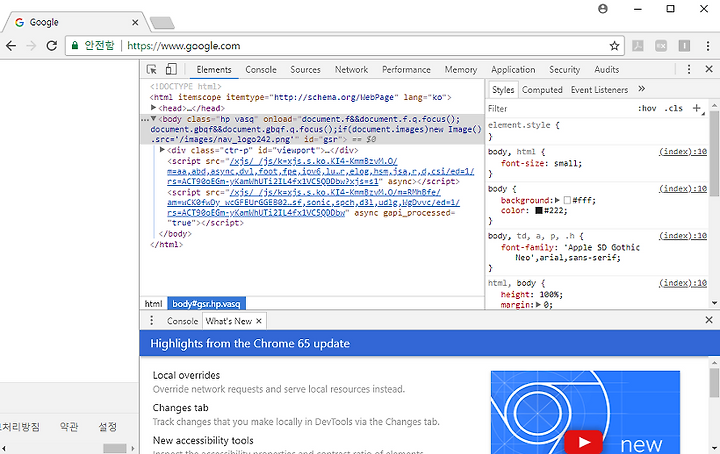Screen dimensions: 720x454
Task: Click the middle extension icon in the toolbar
Action: point(661,45)
